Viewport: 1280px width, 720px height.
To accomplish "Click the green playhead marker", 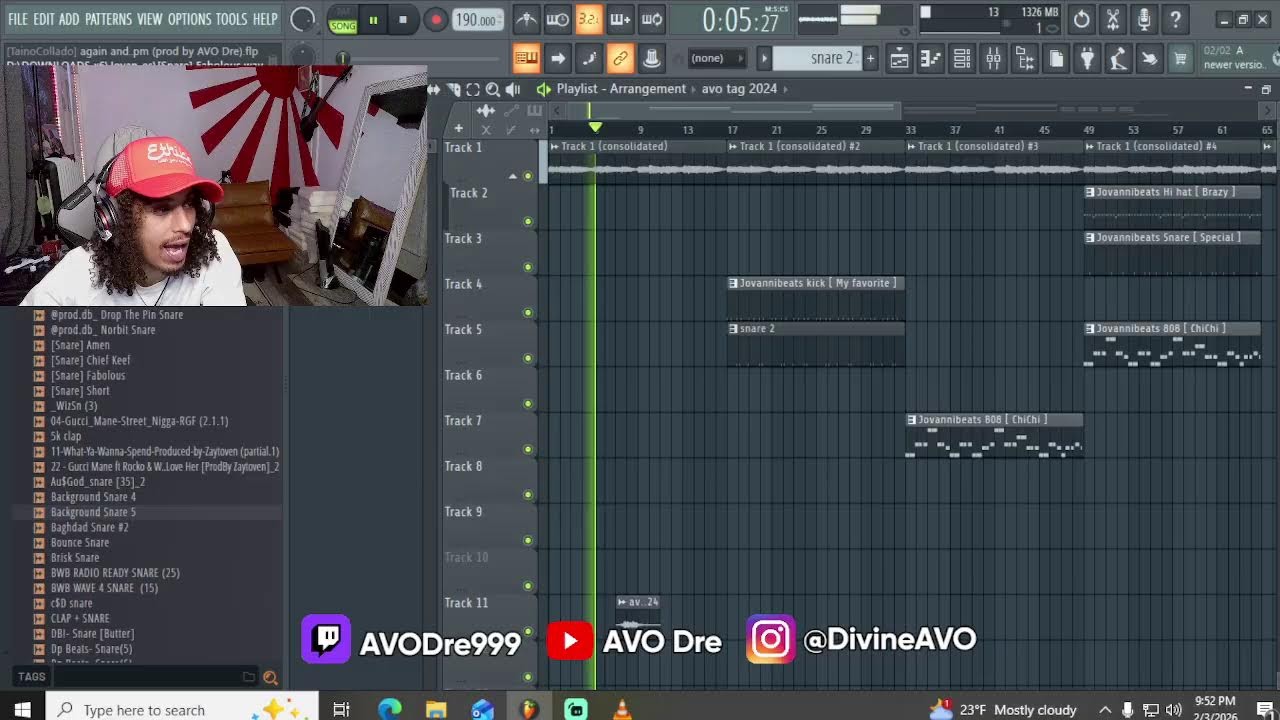I will coord(595,128).
